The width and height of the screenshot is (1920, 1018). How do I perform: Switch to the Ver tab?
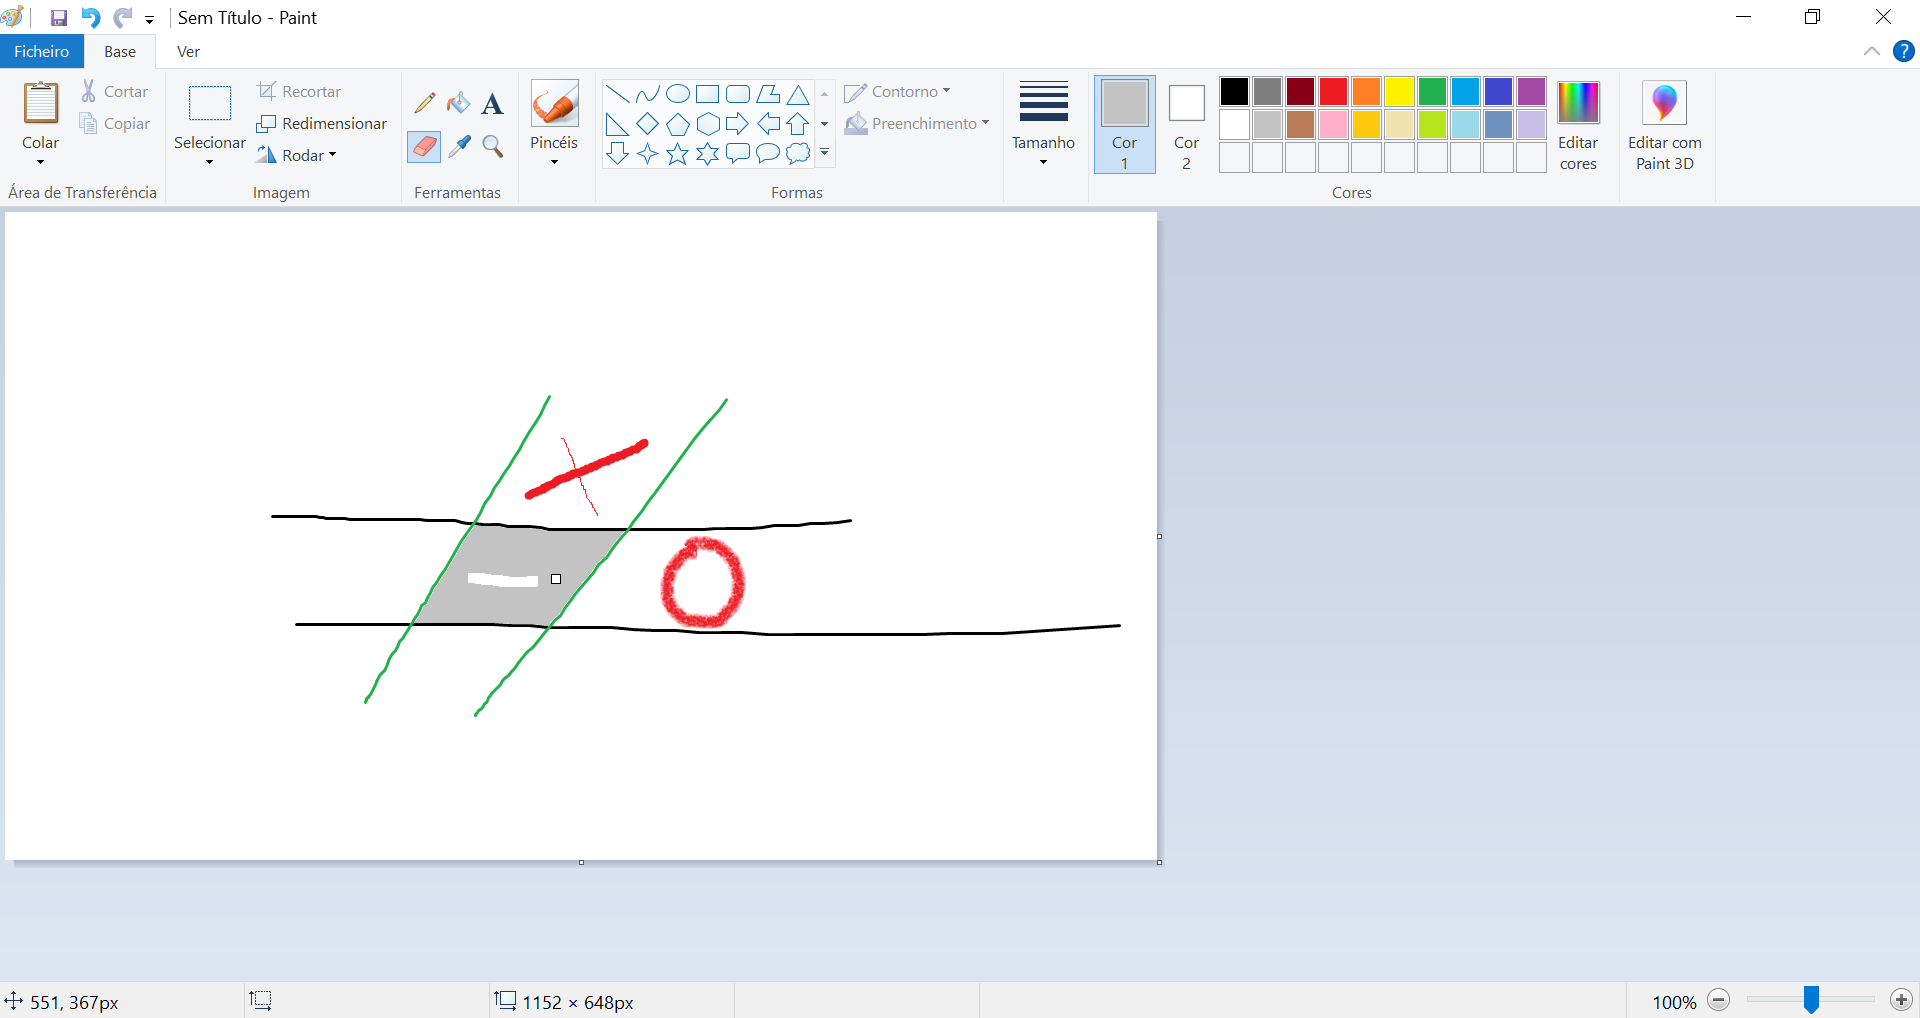pos(188,51)
